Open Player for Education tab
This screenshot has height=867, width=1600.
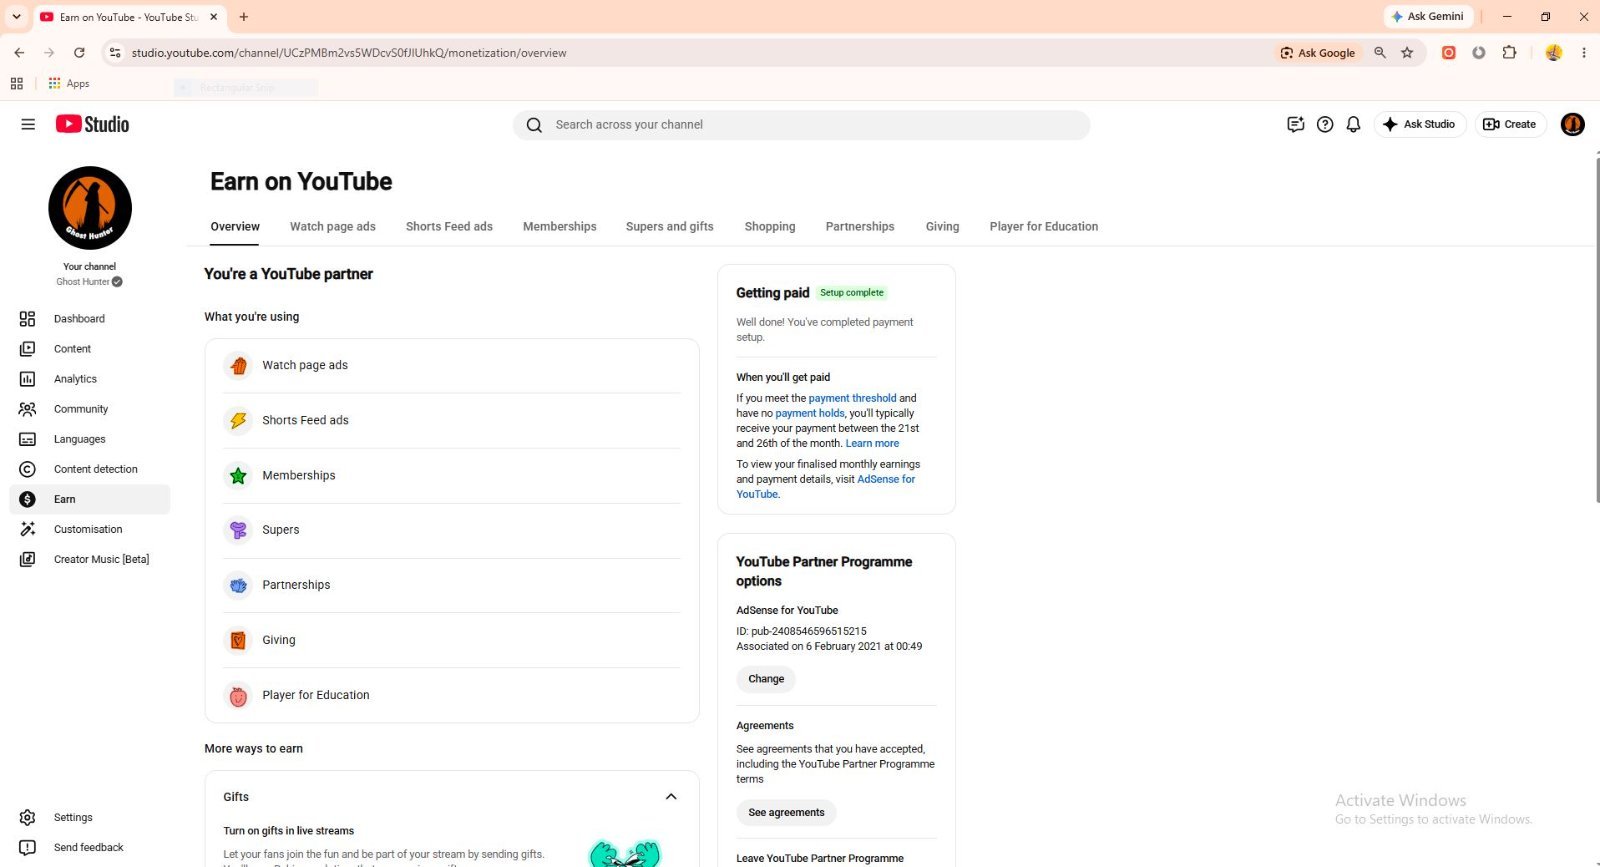(x=1044, y=227)
